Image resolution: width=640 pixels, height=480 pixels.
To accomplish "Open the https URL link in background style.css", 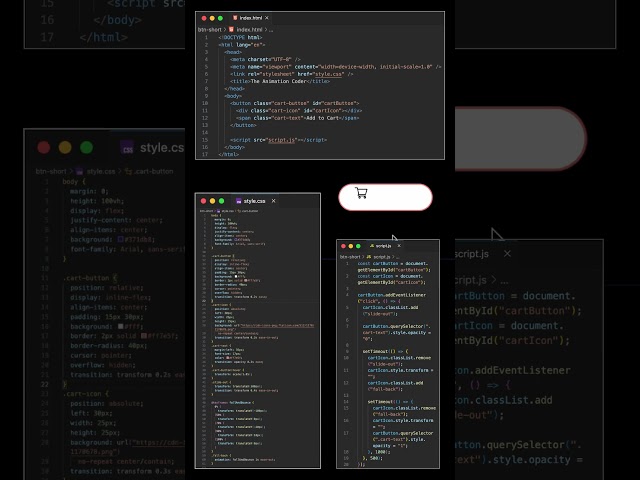I will [x=158, y=443].
